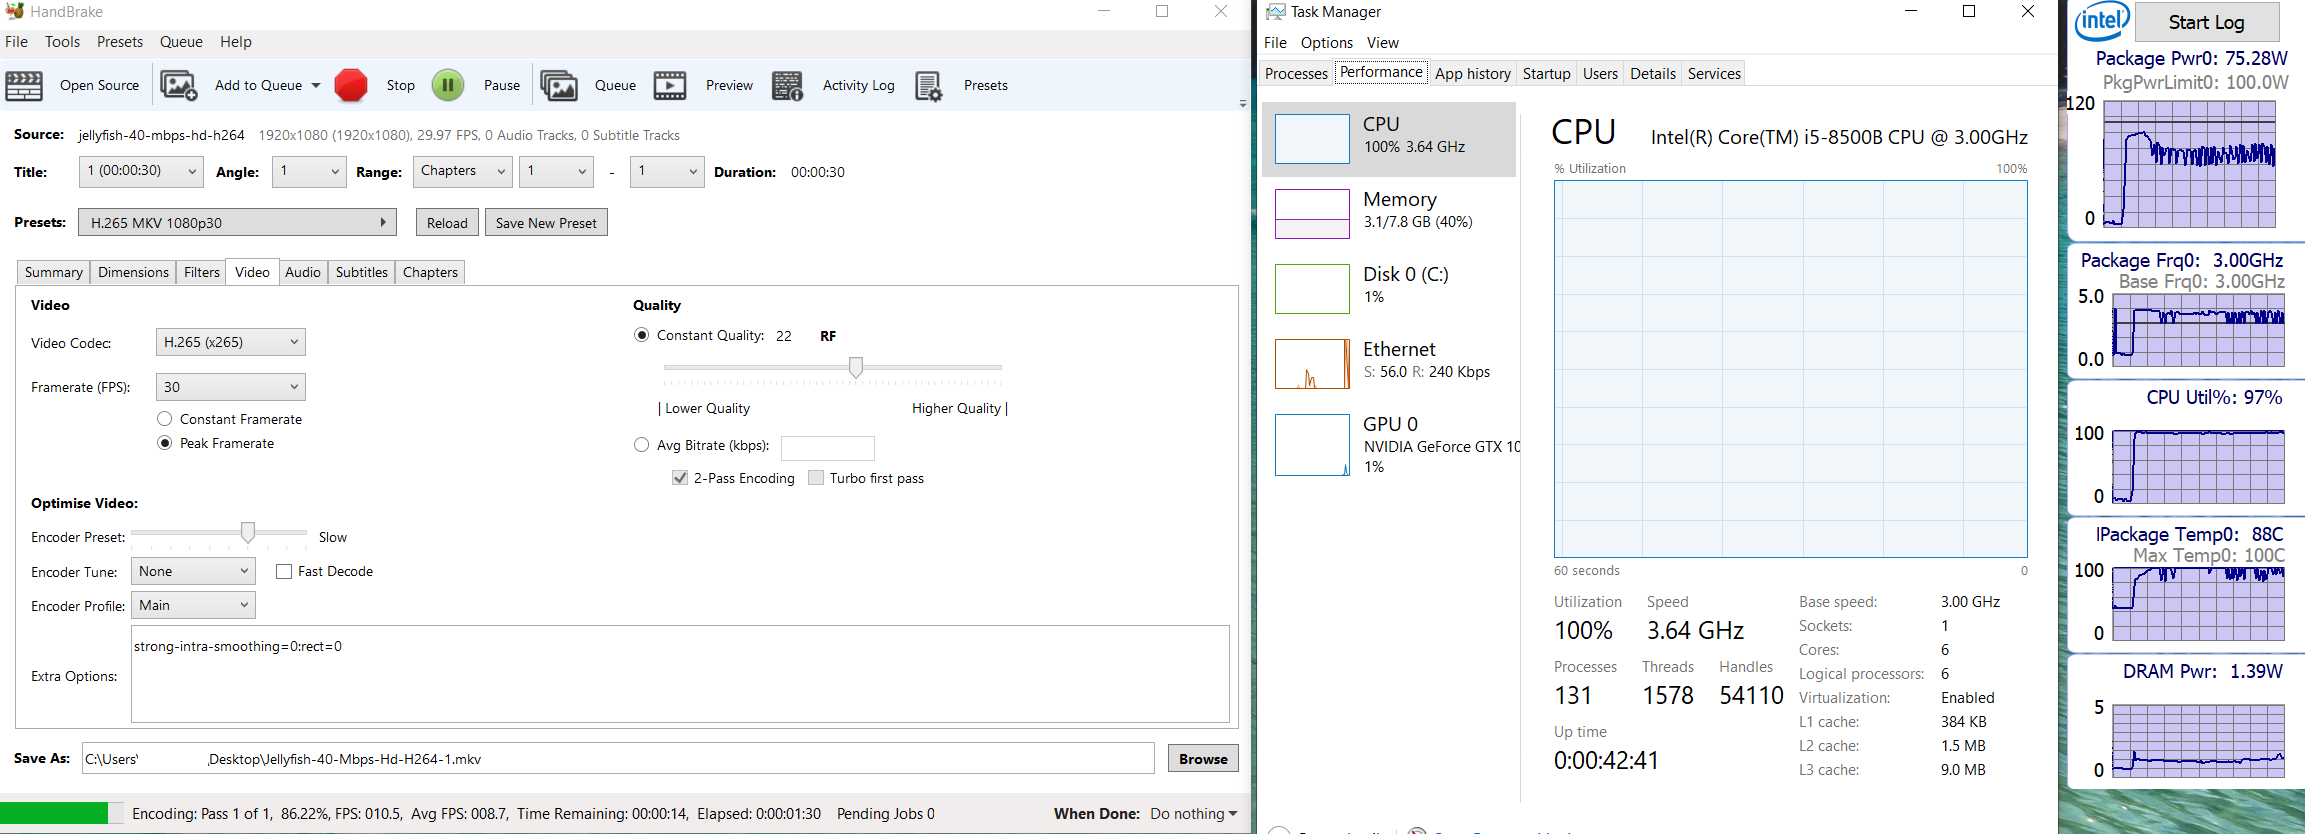The image size is (2305, 834).
Task: Click the Activity Log icon
Action: 787,86
